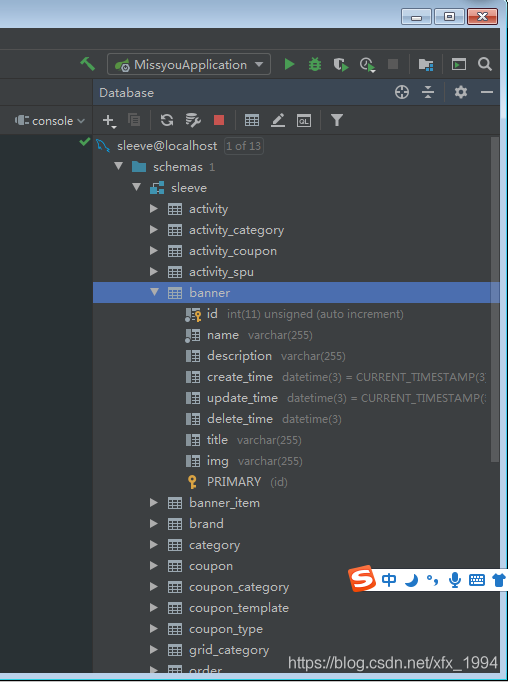508x682 pixels.
Task: Collapse the schemas folder
Action: pyautogui.click(x=118, y=166)
